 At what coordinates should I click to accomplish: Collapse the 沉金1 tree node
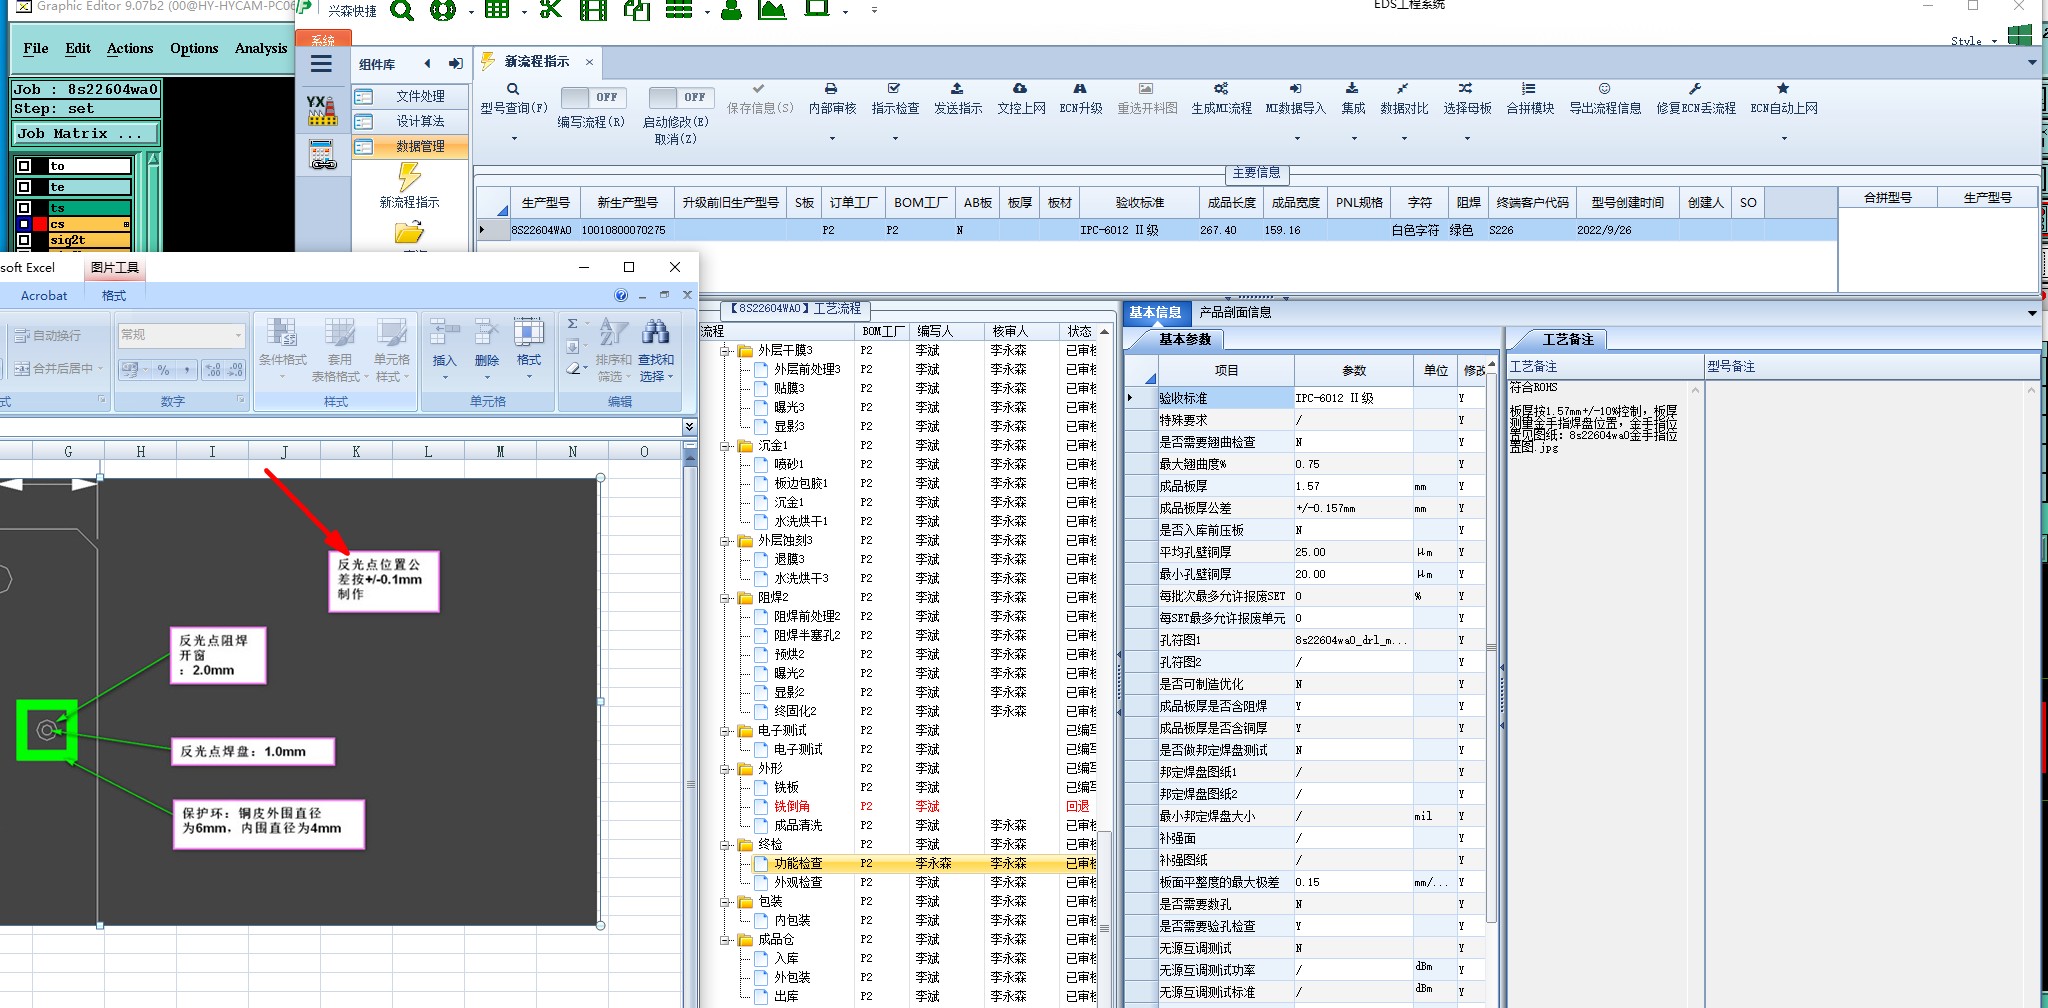[726, 446]
